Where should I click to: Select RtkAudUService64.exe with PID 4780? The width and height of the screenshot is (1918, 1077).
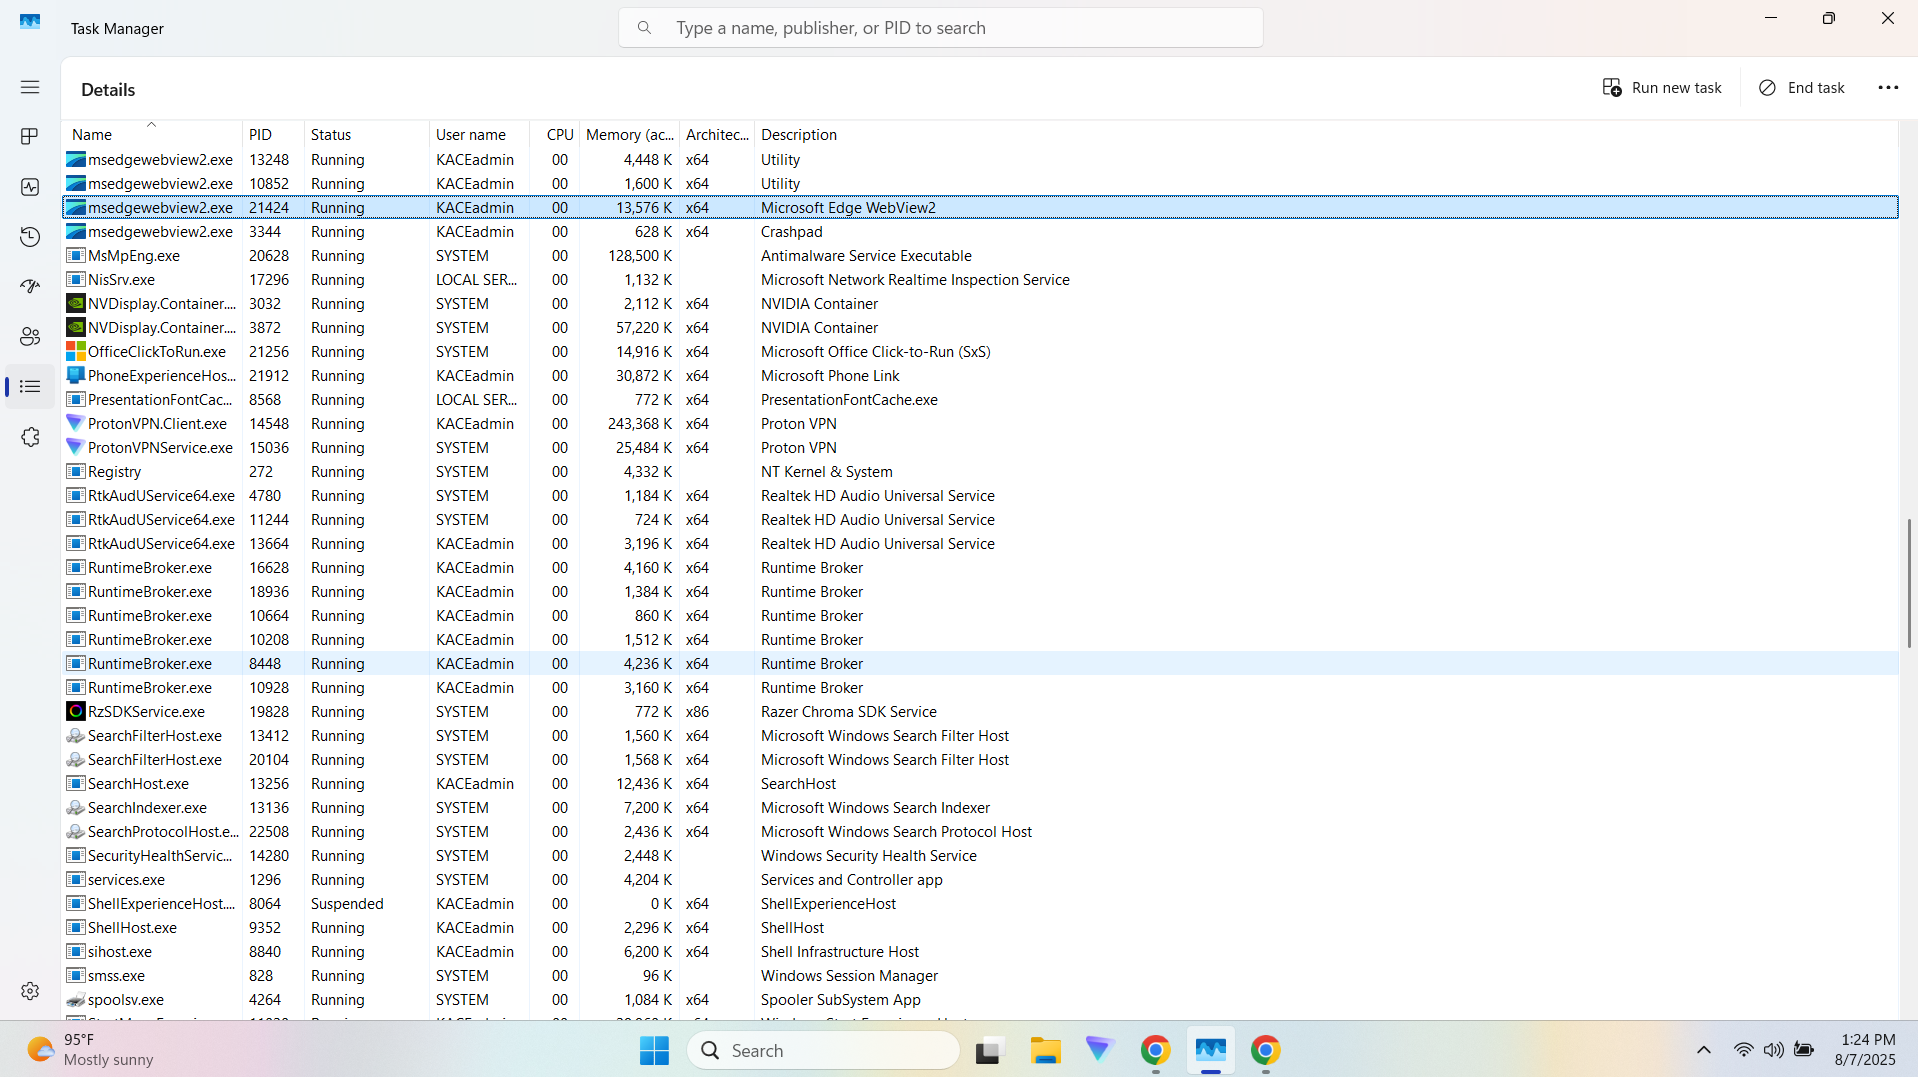[980, 496]
